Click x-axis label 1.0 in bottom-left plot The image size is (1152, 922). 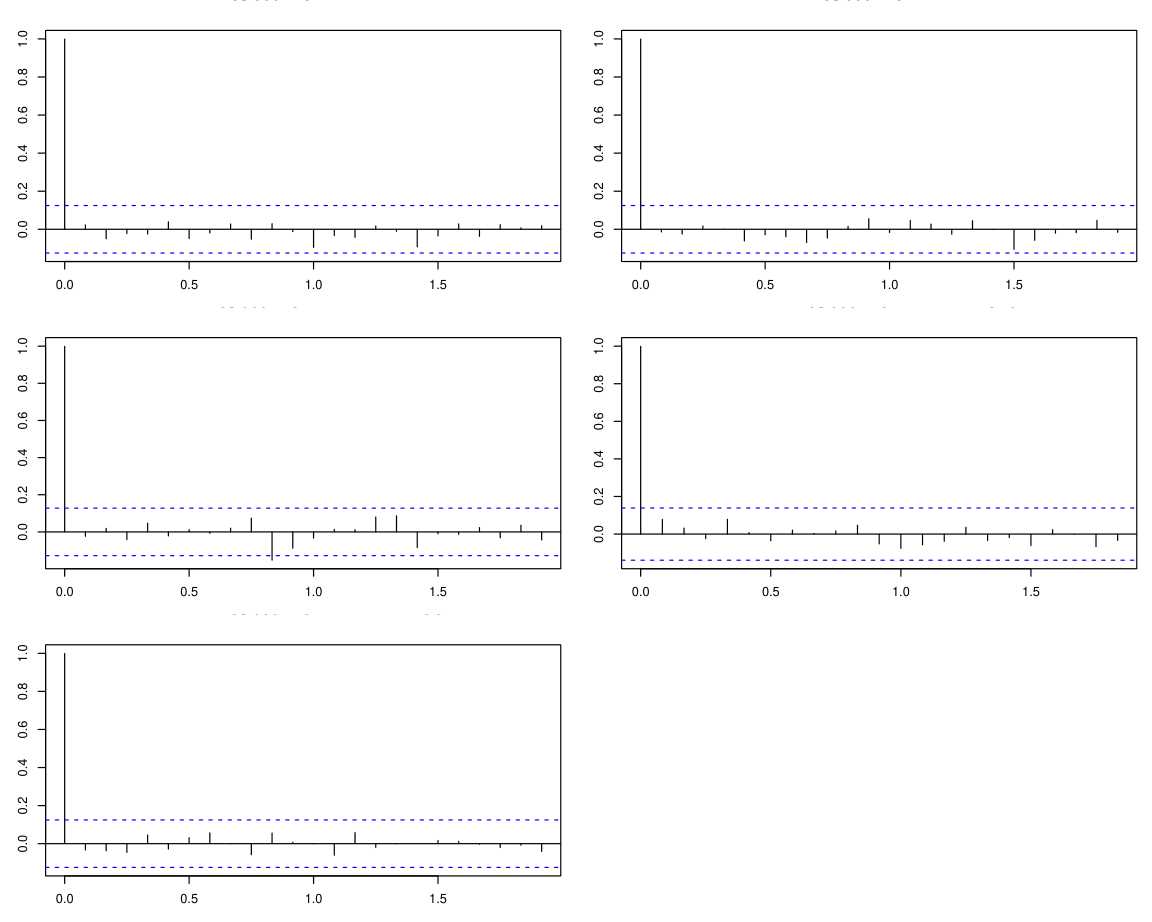pos(314,899)
